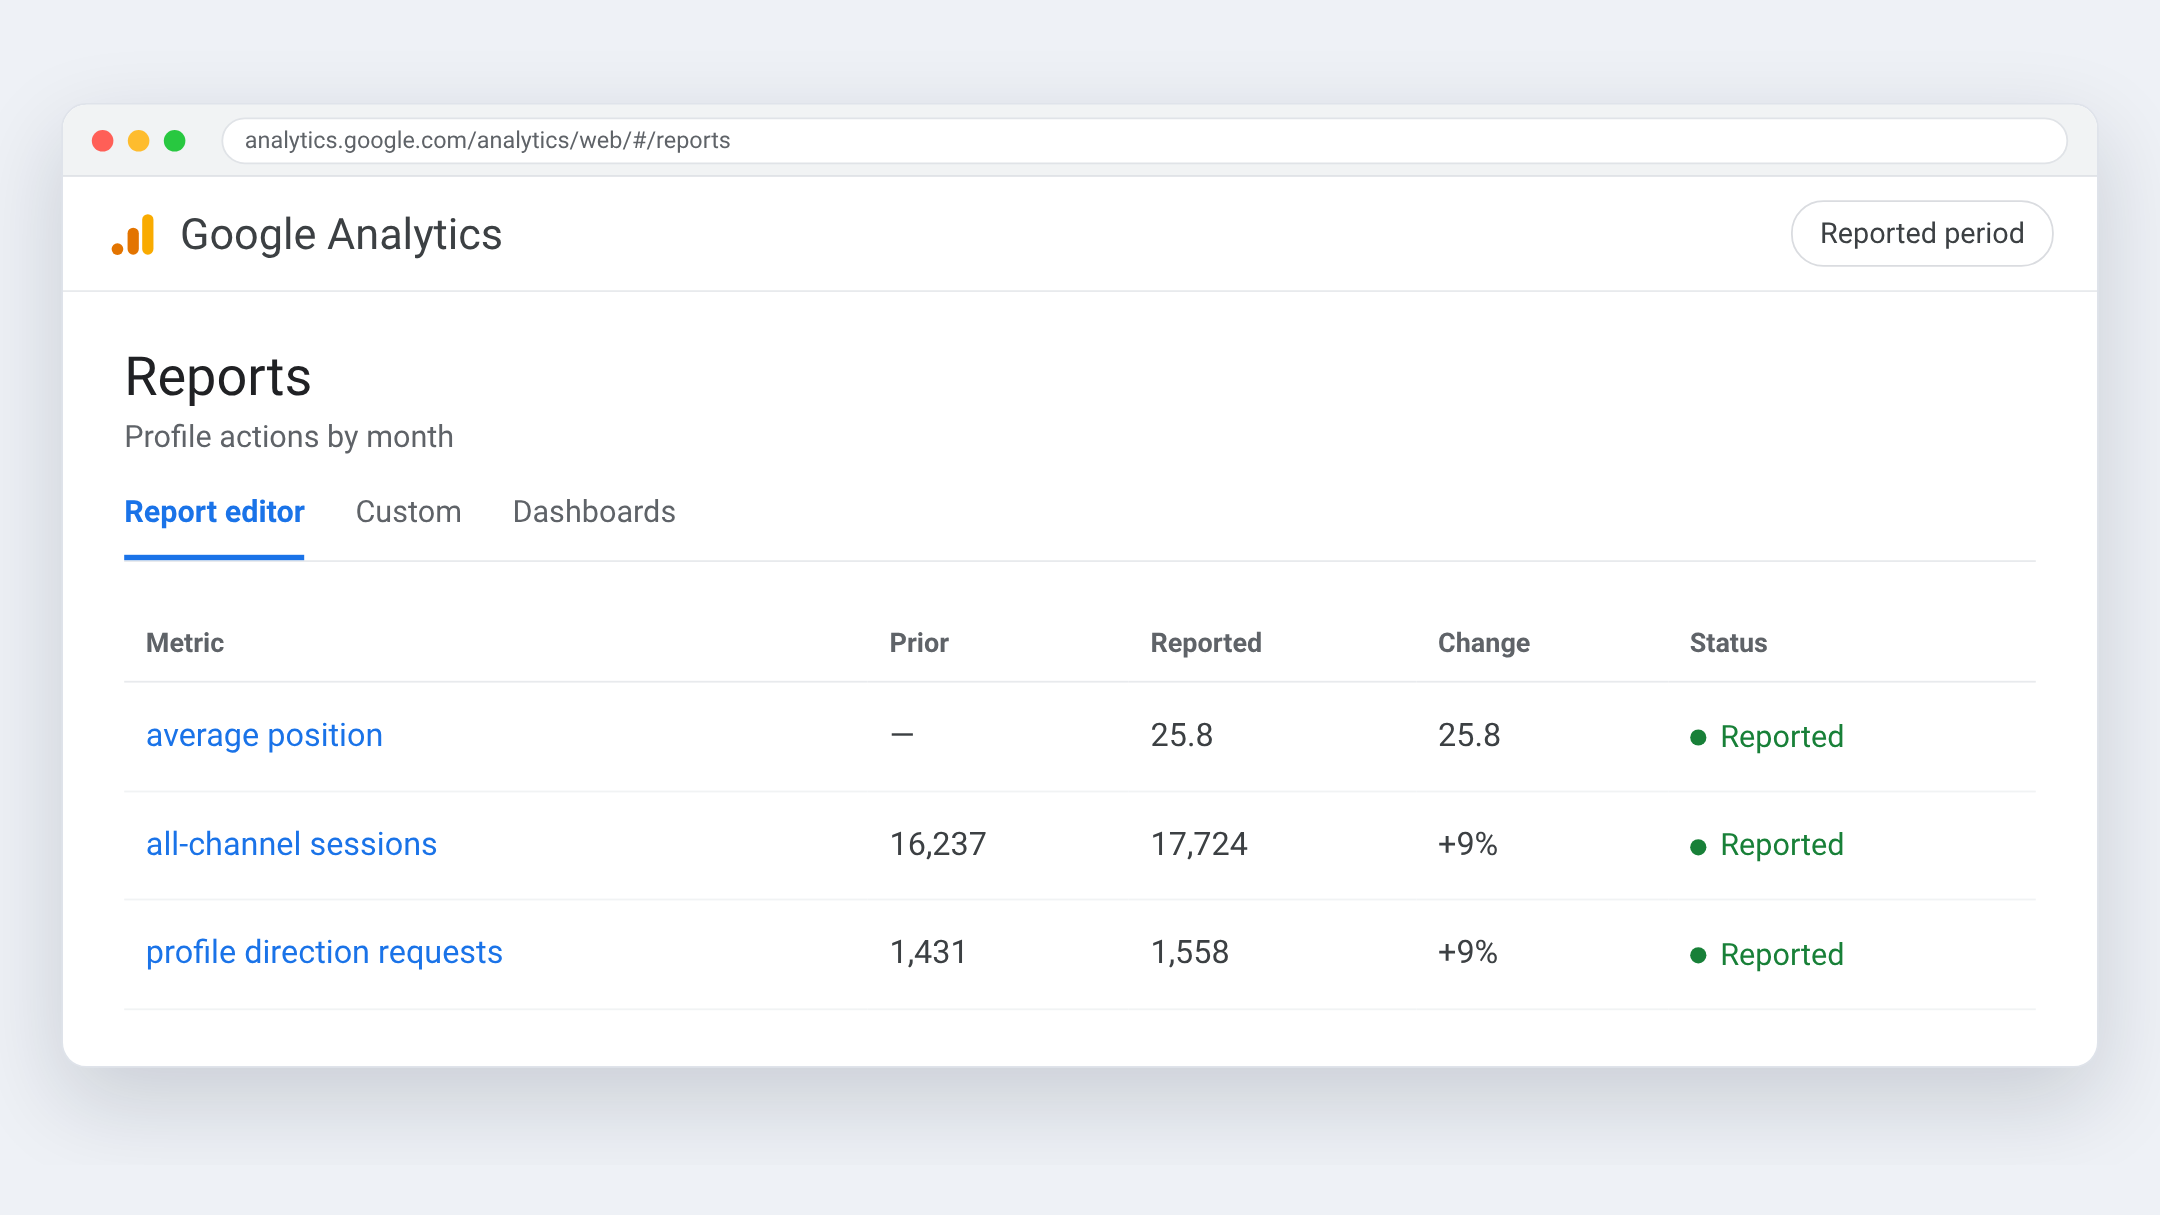Screen dimensions: 2160x1215
Task: Select the 1,558 reported value cell
Action: 1190,953
